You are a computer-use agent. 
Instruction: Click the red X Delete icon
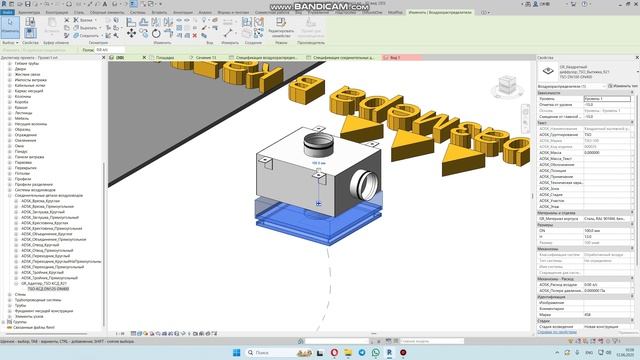[195, 36]
